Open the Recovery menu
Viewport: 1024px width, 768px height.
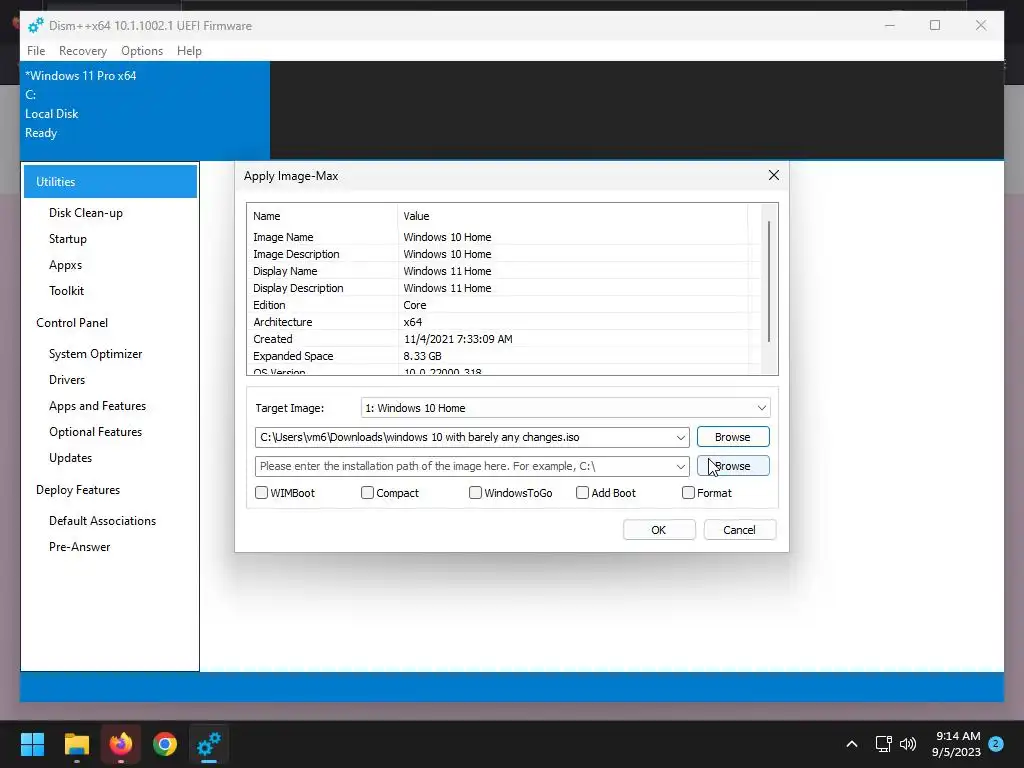click(82, 51)
